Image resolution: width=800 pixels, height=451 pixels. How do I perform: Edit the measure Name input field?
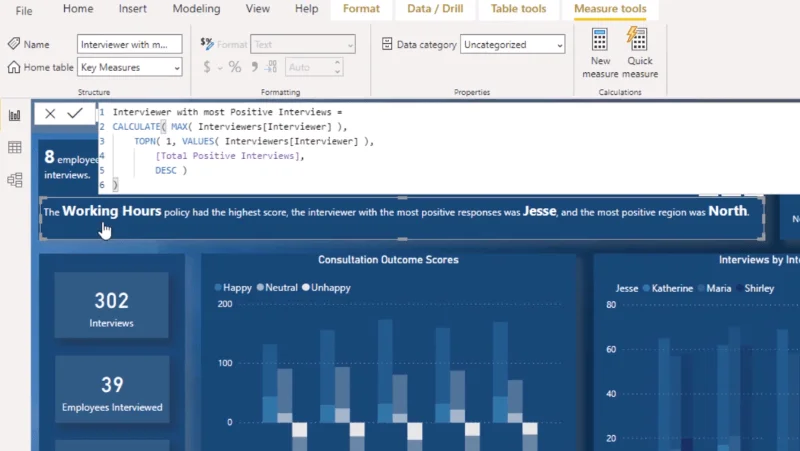(x=130, y=44)
